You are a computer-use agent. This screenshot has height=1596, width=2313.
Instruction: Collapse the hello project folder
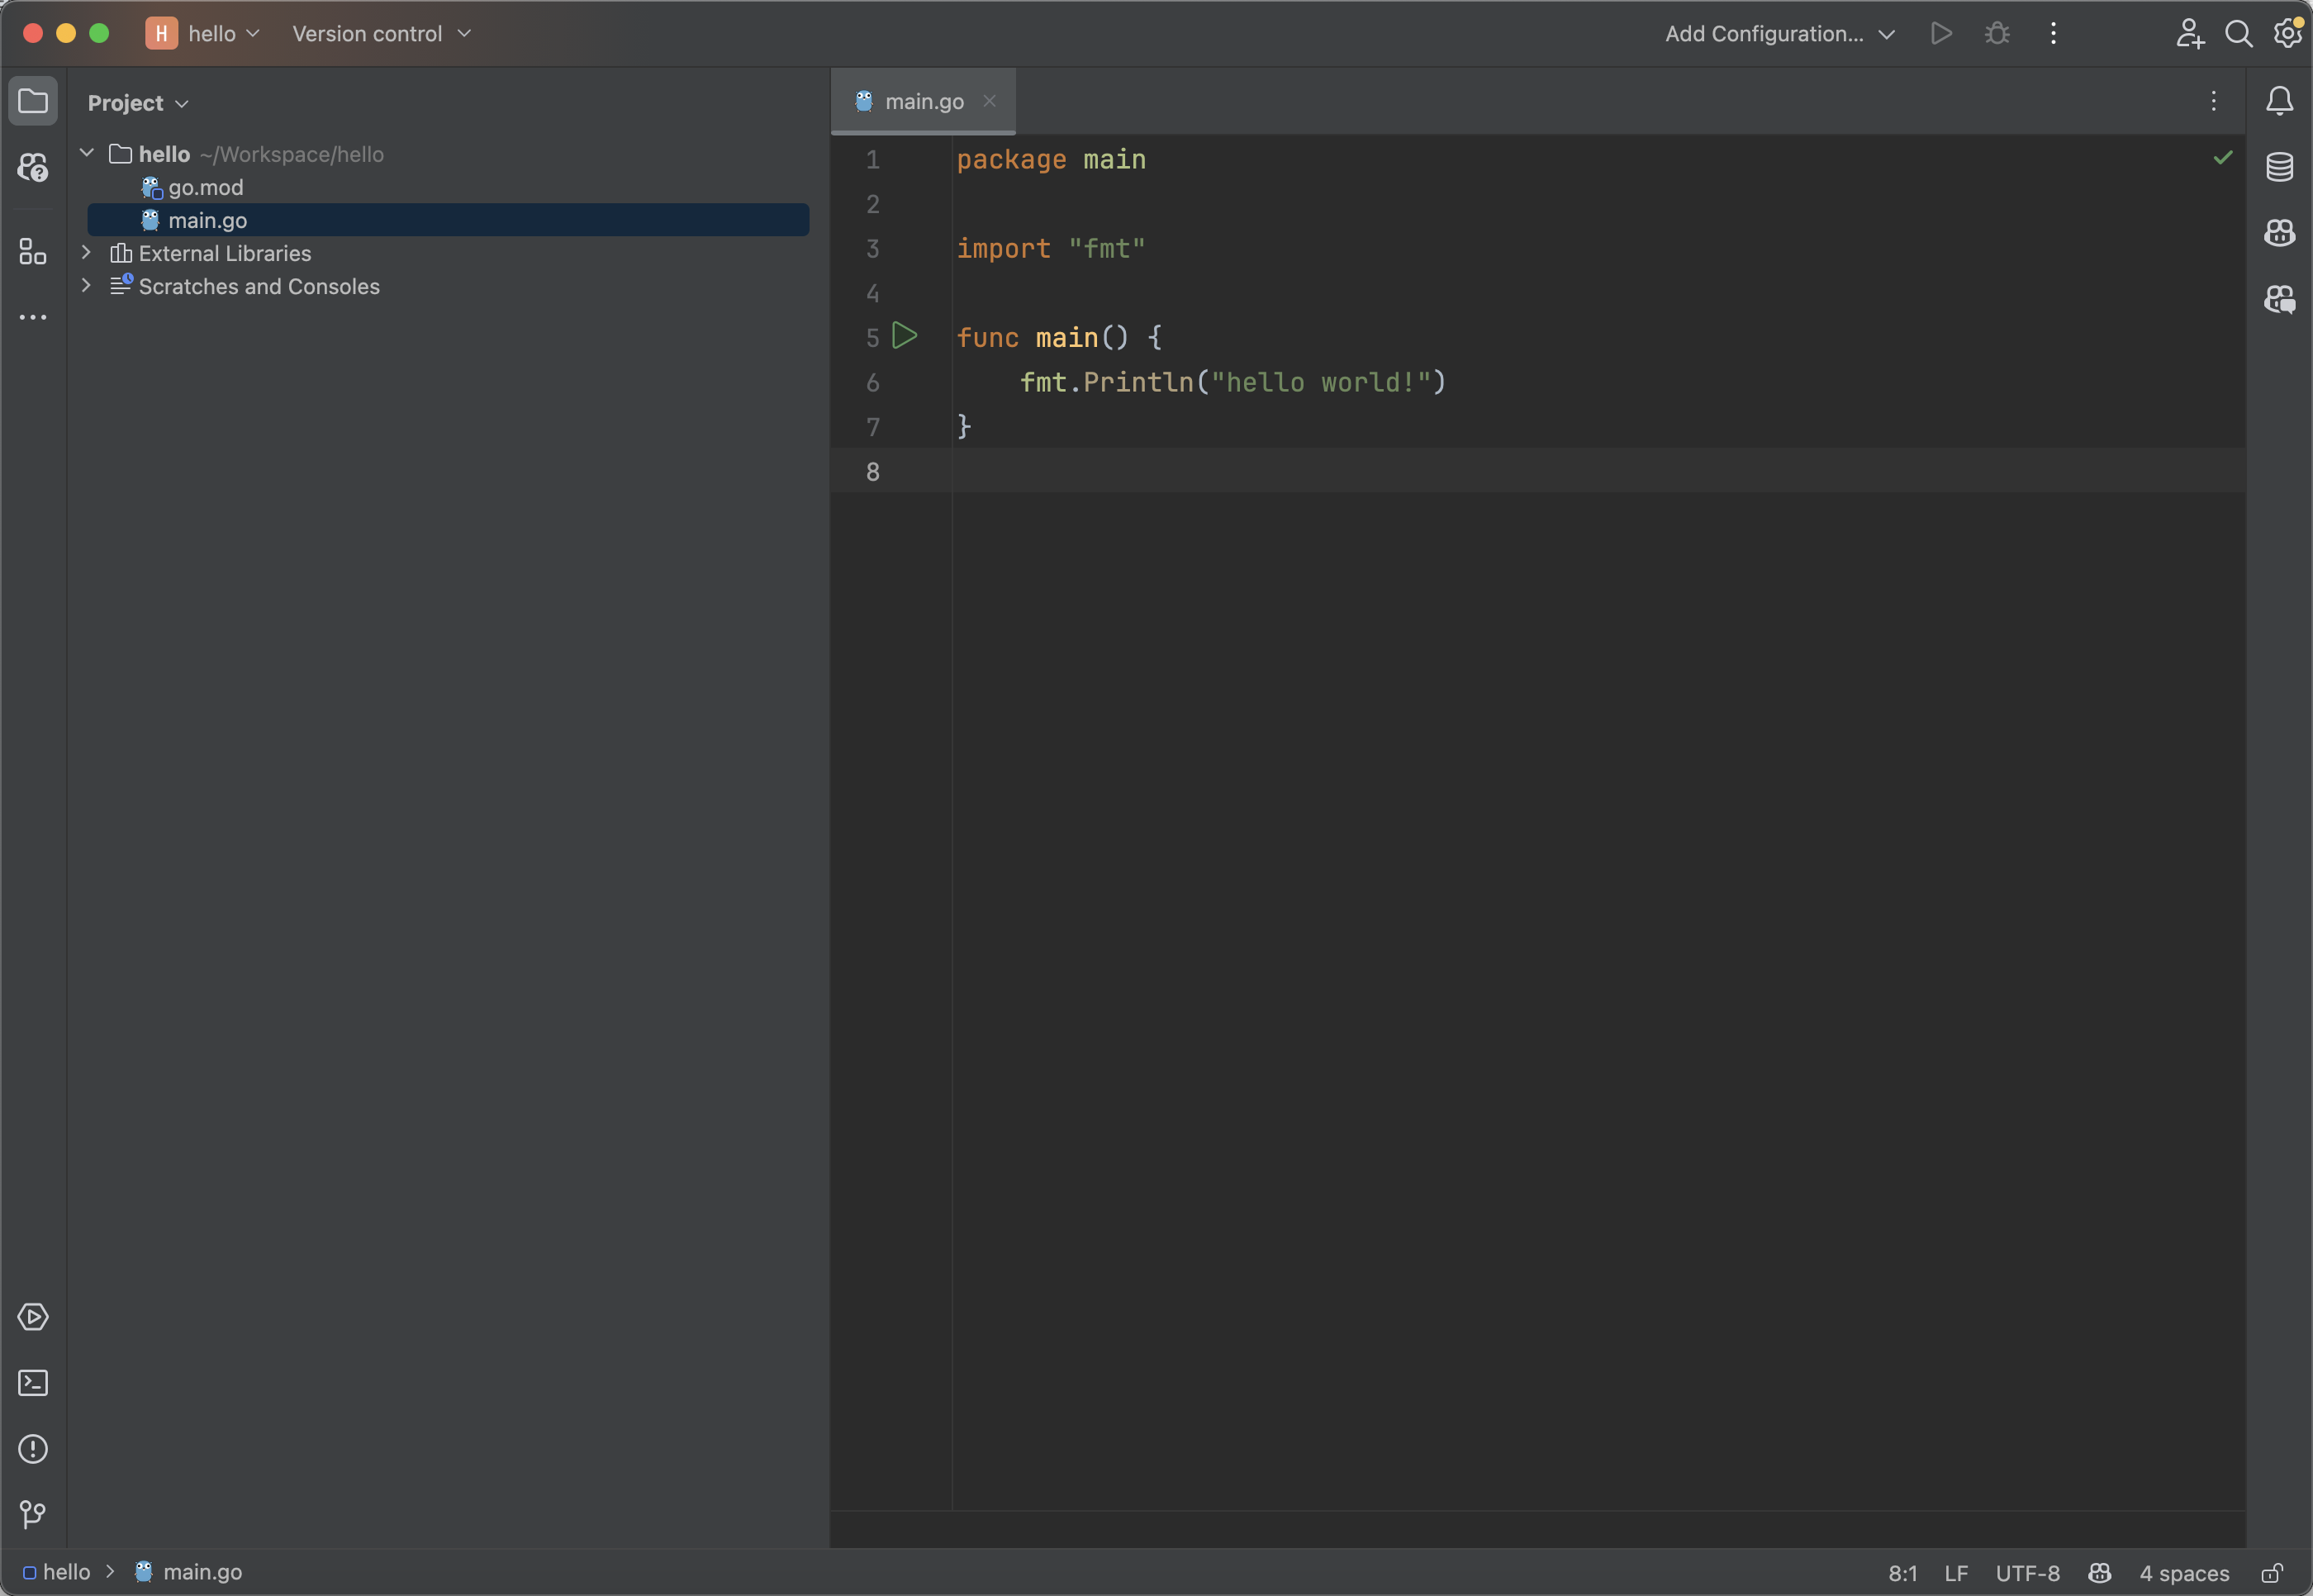(x=87, y=153)
